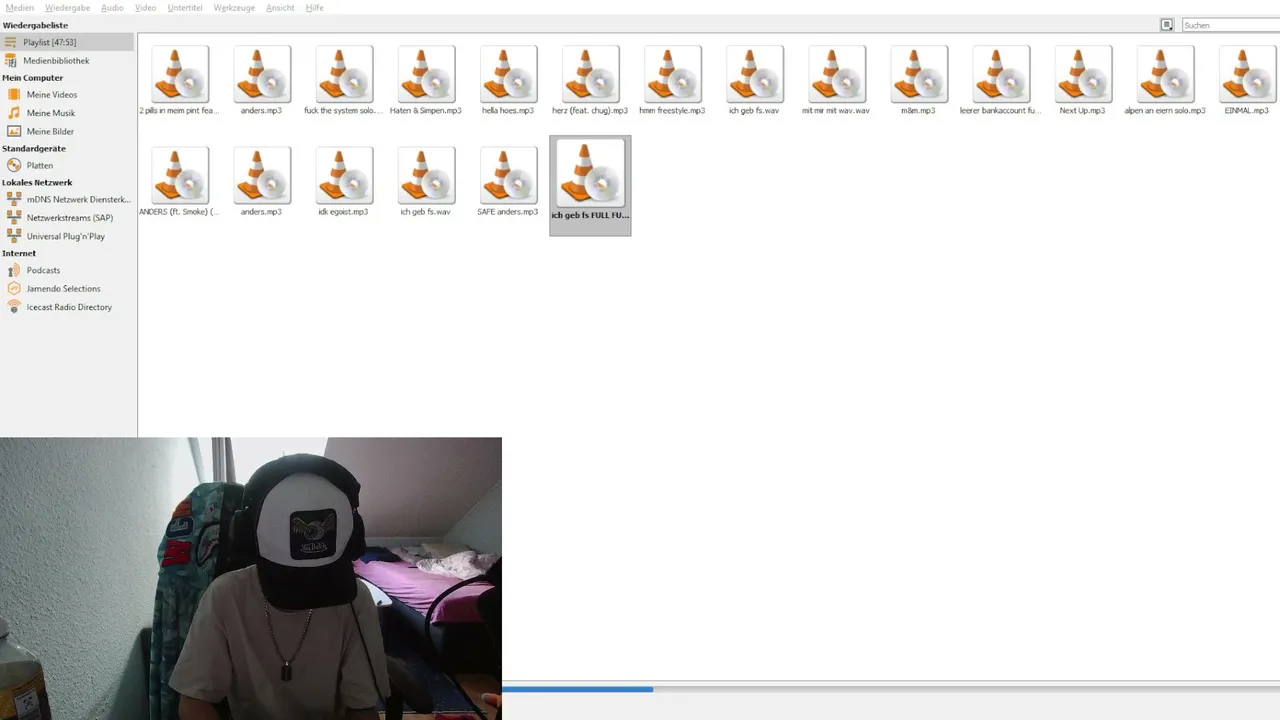Screen dimensions: 1280x720
Task: Select Playlist [47:53] in the sidebar
Action: [67, 42]
